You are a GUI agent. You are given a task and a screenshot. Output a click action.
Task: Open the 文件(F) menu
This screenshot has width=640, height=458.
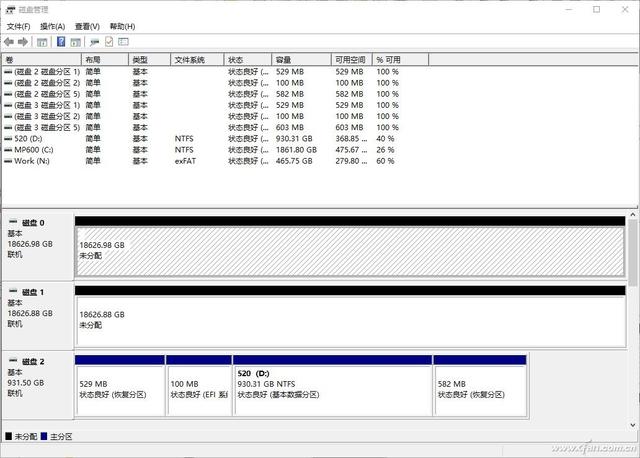(18, 27)
